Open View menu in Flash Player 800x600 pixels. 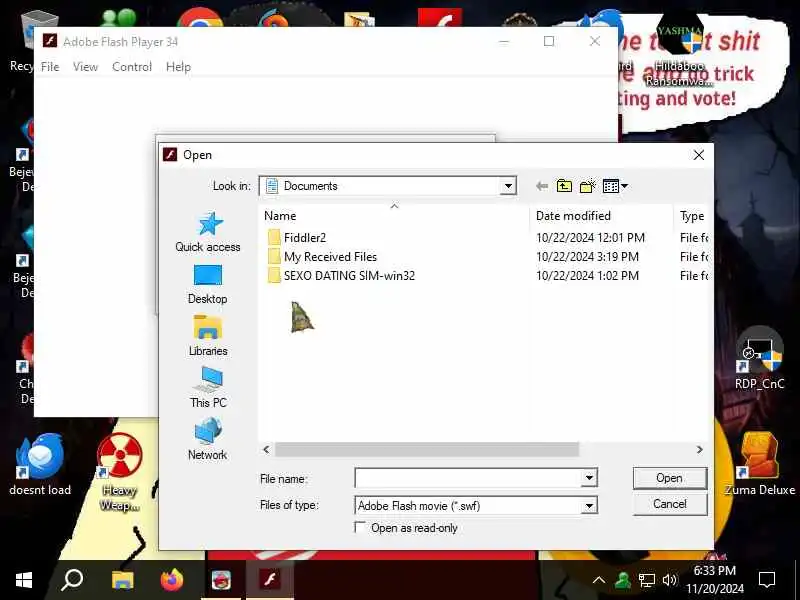85,67
